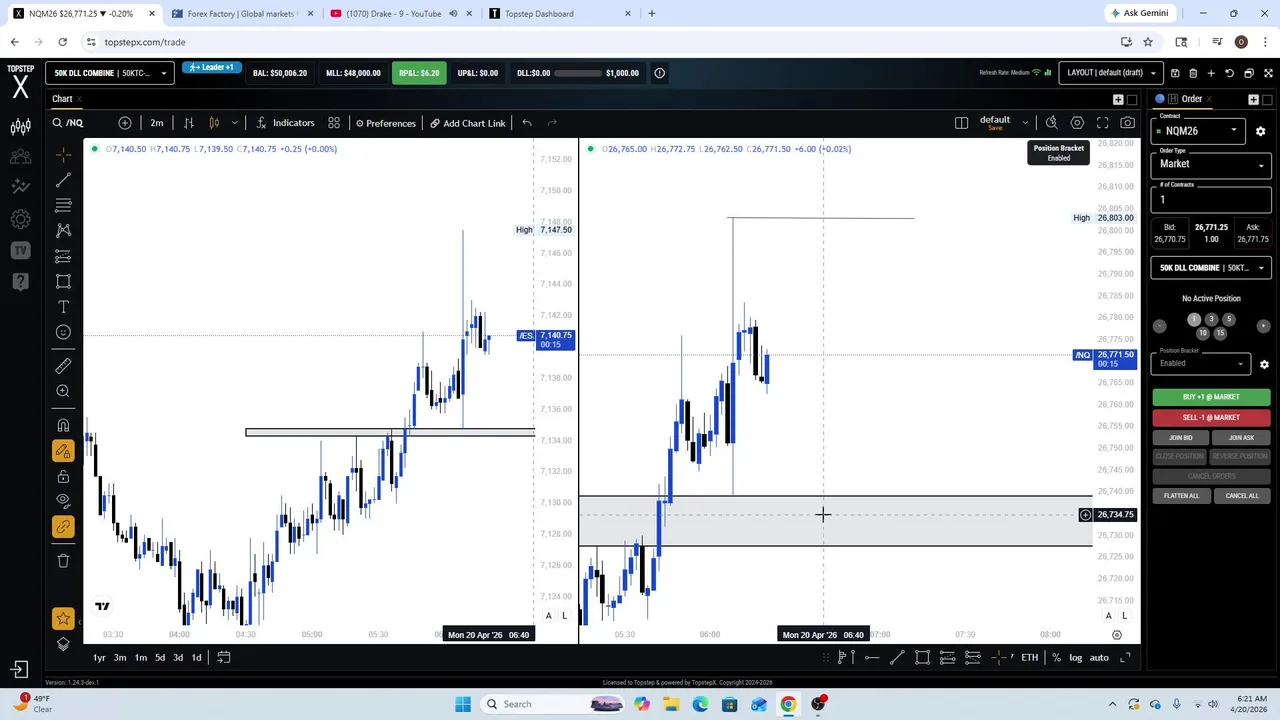
Task: Switch to the Chart panel tab
Action: click(62, 99)
